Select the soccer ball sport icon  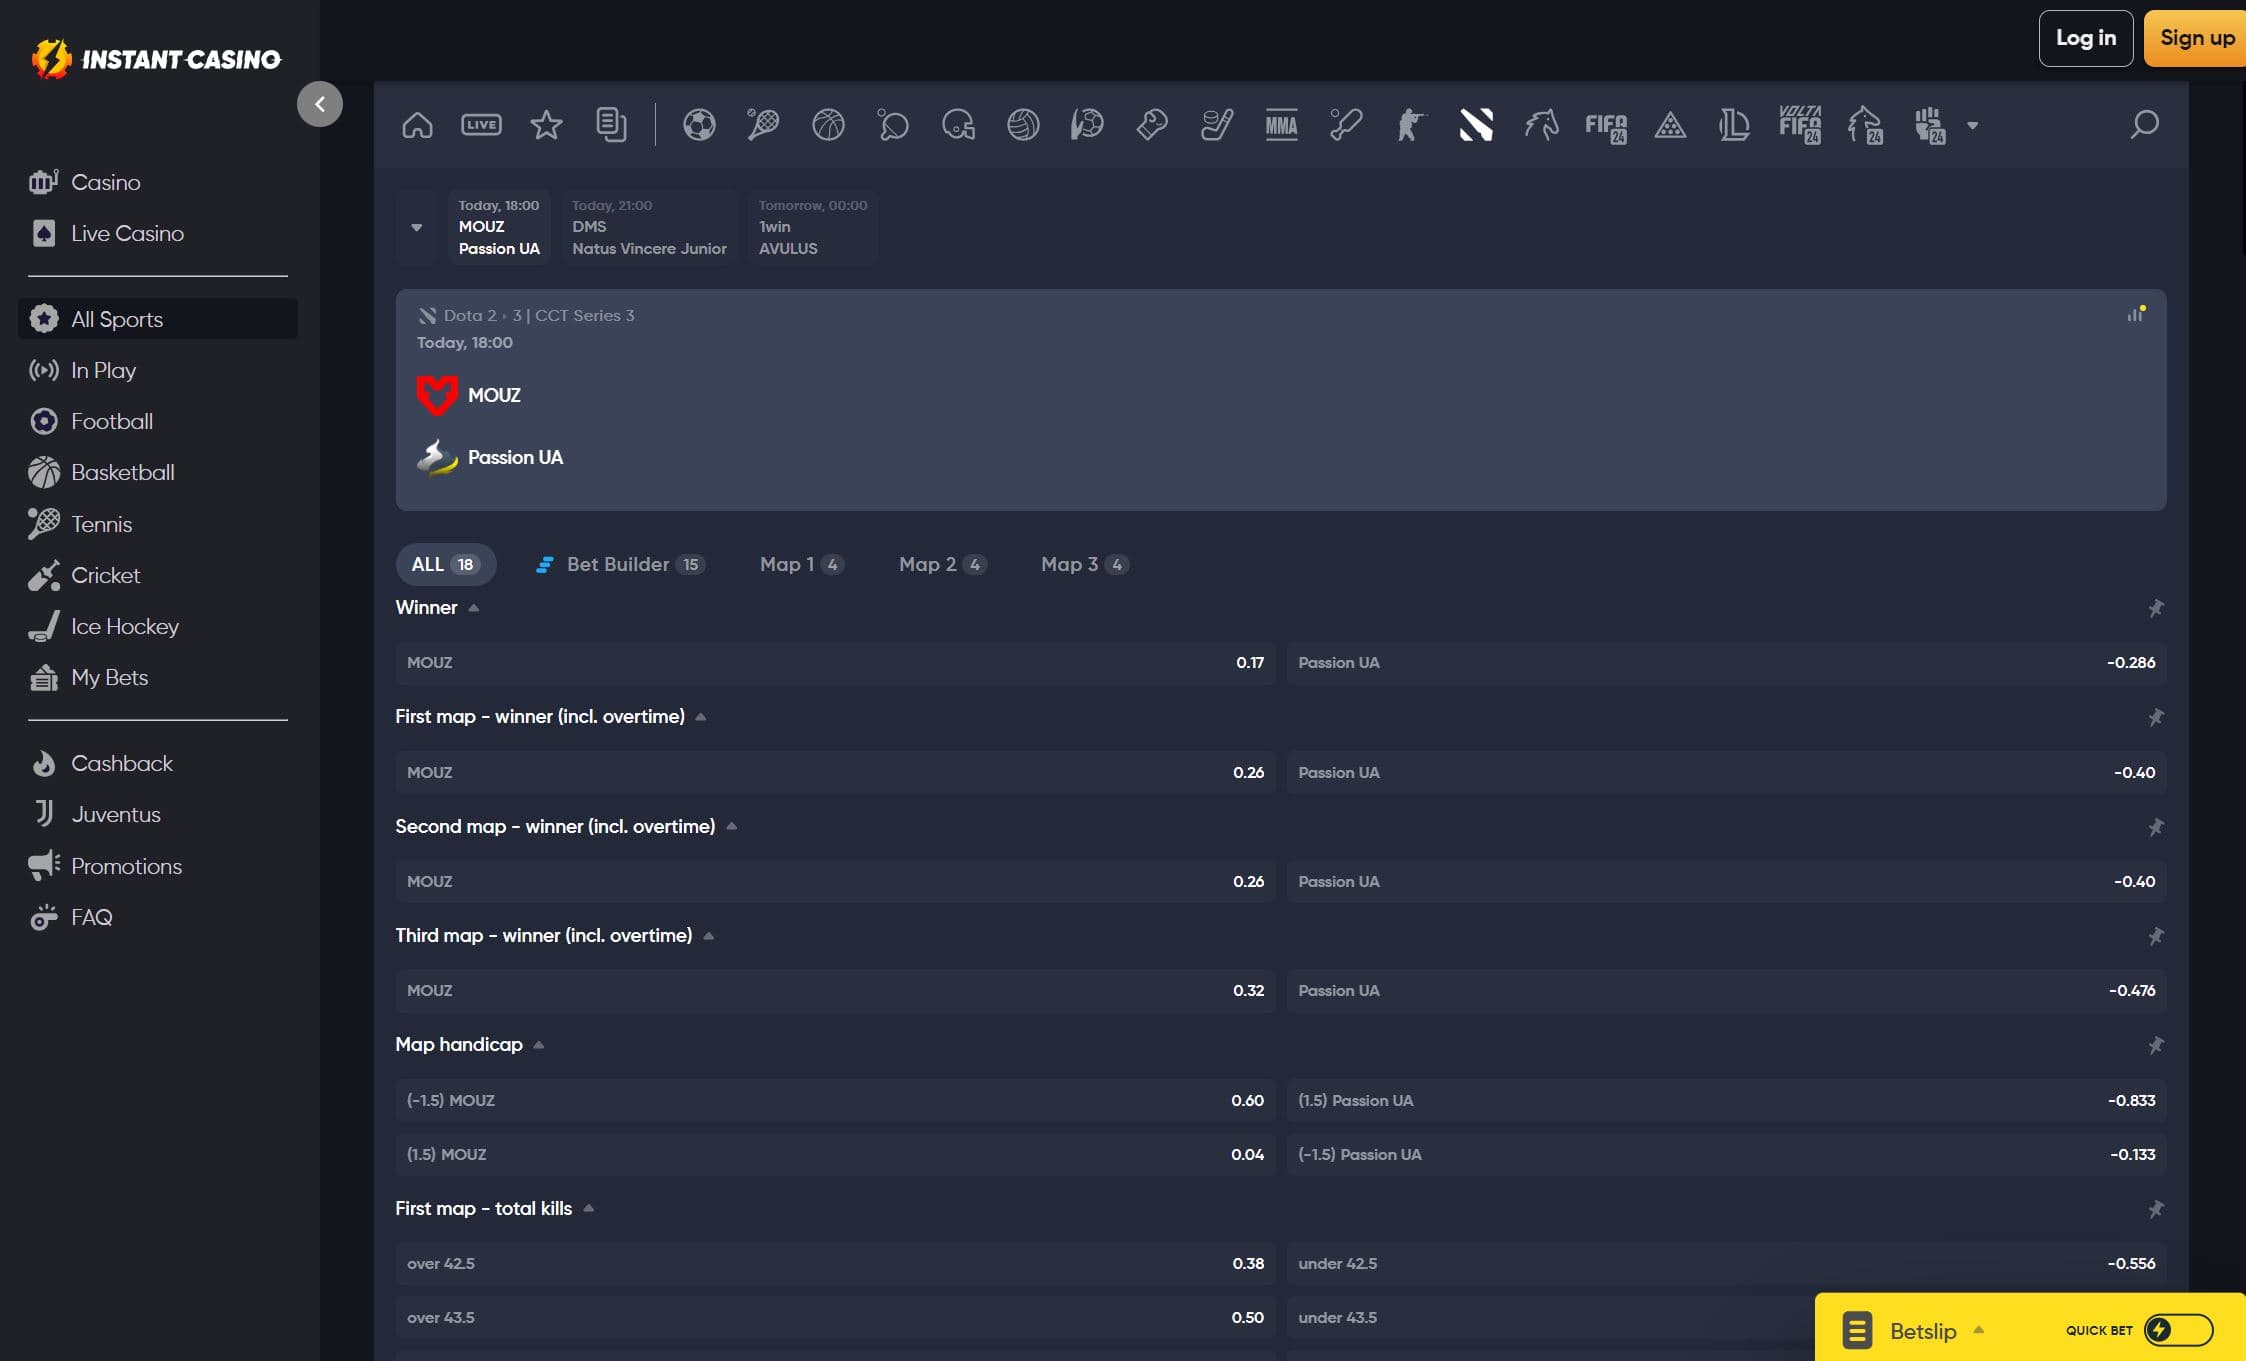[699, 125]
